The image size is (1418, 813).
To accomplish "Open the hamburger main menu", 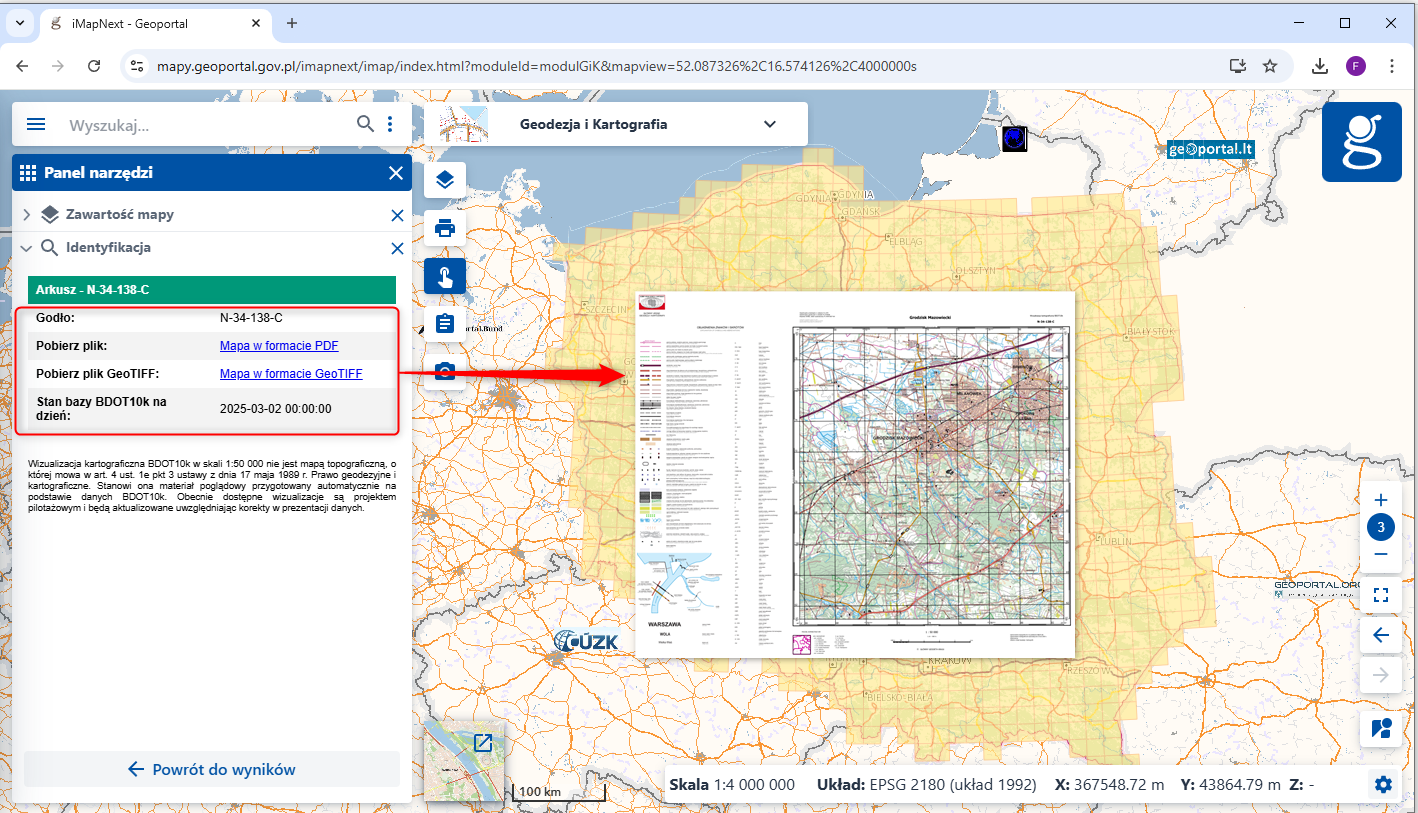I will tap(36, 125).
